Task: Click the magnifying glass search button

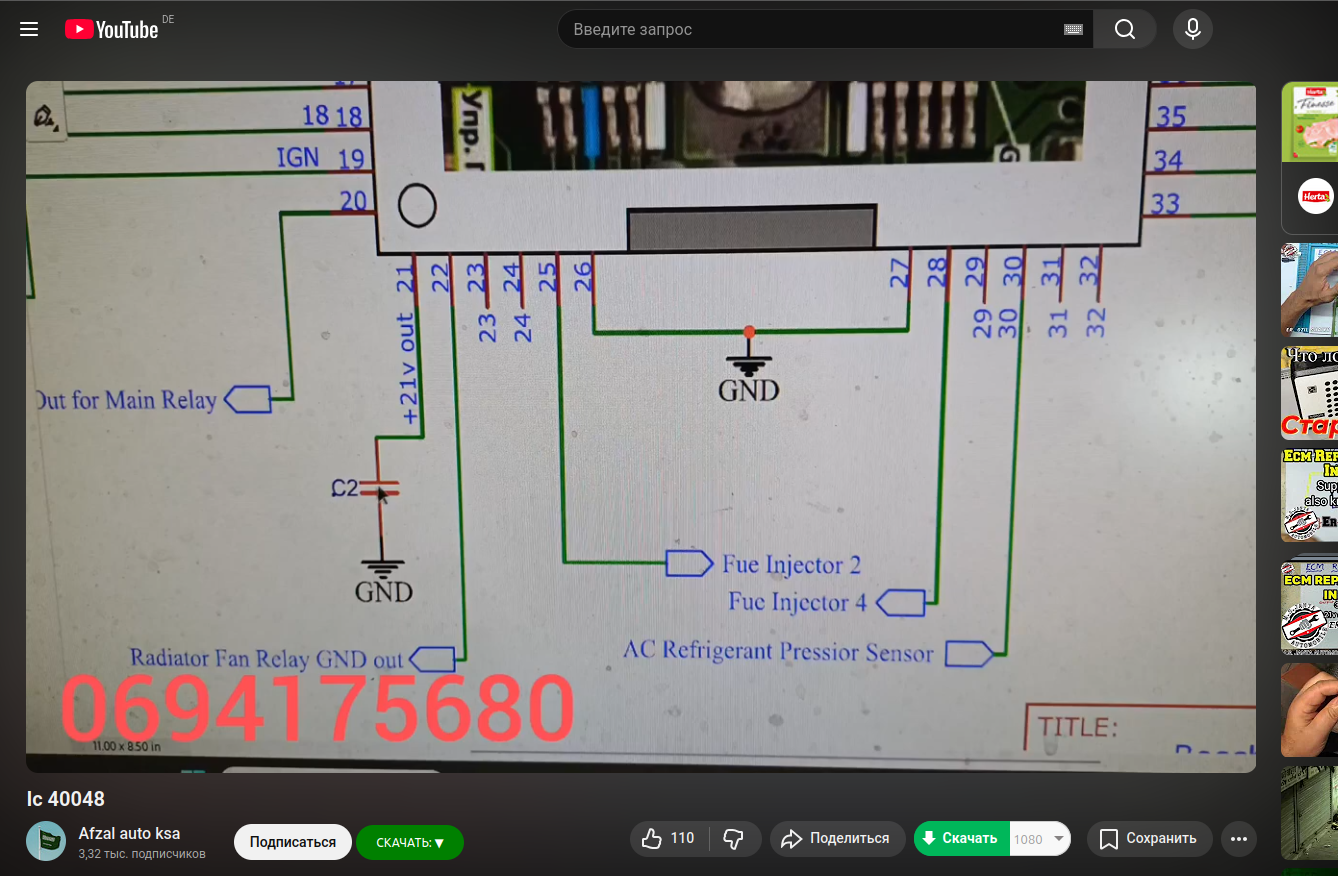Action: tap(1125, 30)
